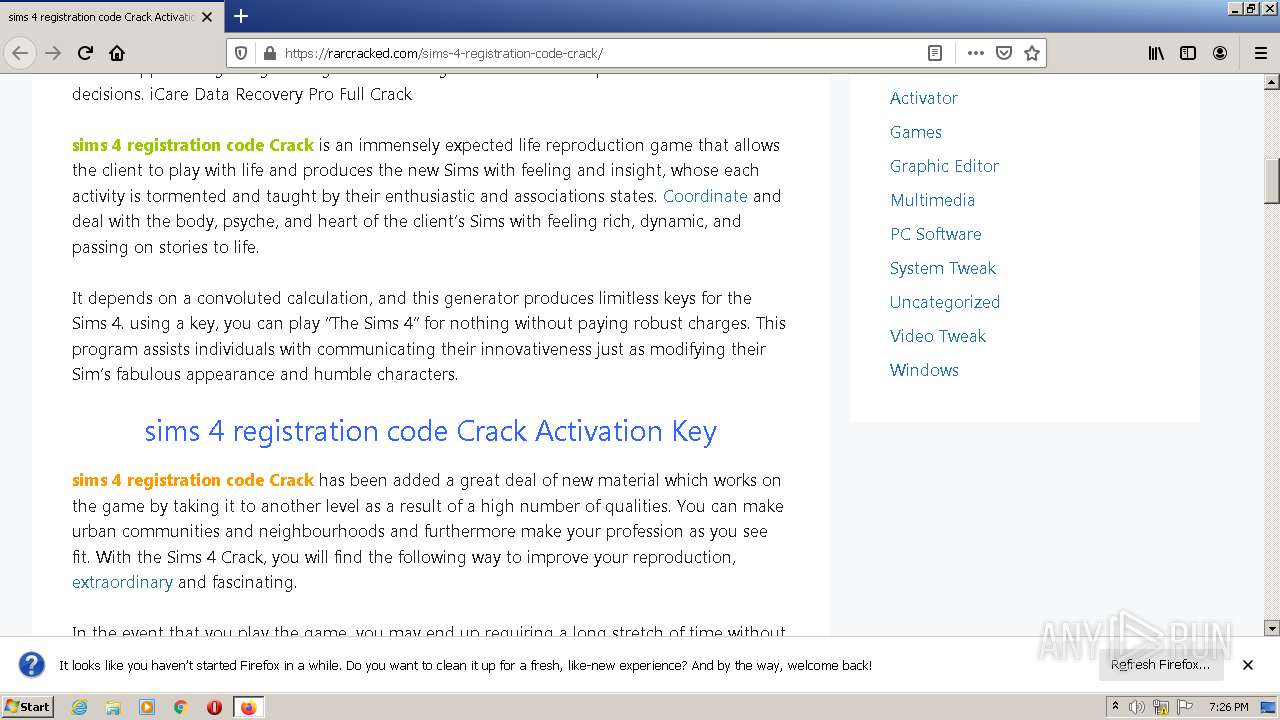Open the PC Software category
Image resolution: width=1280 pixels, height=720 pixels.
coord(936,234)
